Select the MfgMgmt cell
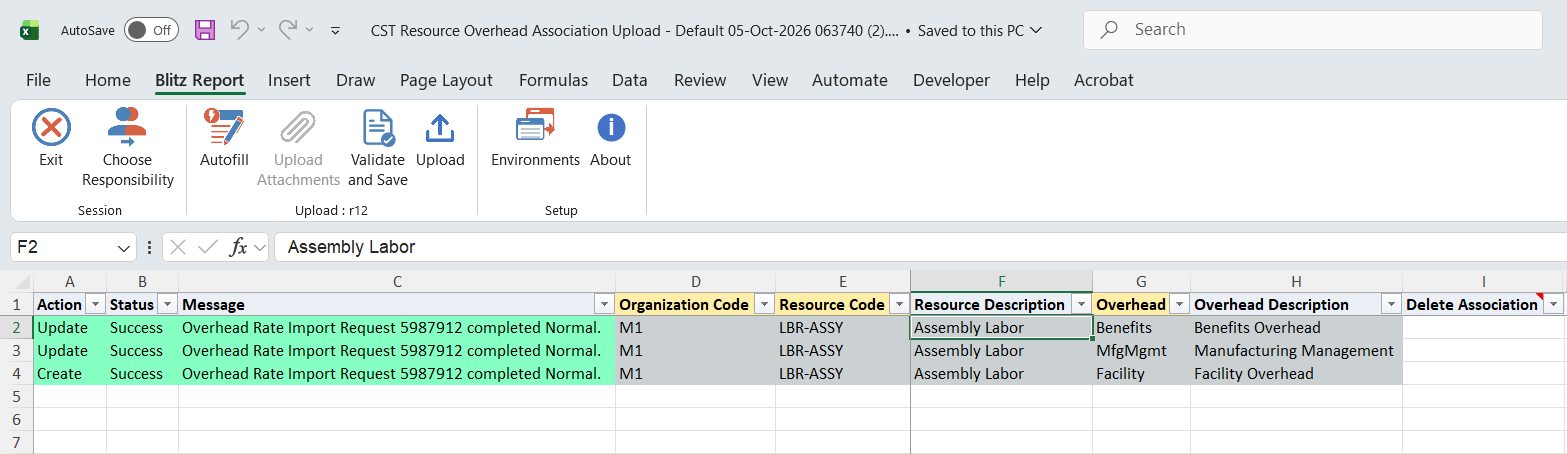 [x=1141, y=351]
